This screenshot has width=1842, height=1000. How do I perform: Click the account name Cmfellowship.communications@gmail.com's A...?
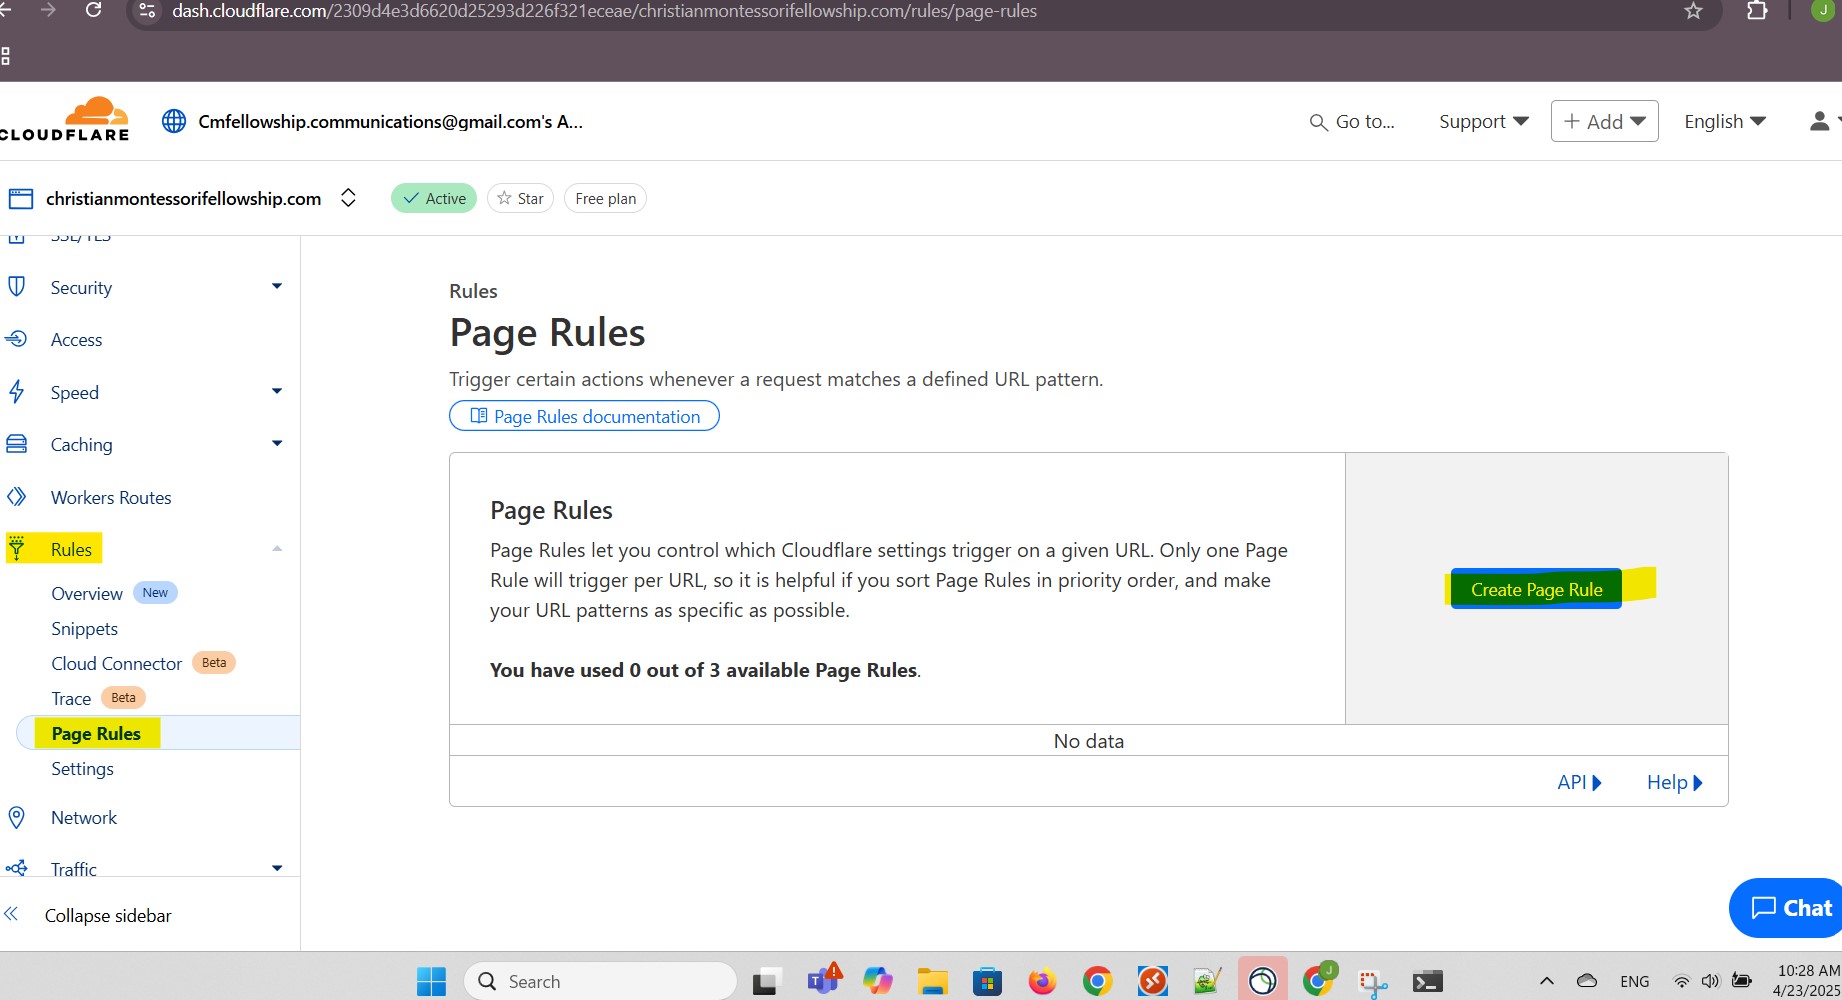click(x=390, y=121)
